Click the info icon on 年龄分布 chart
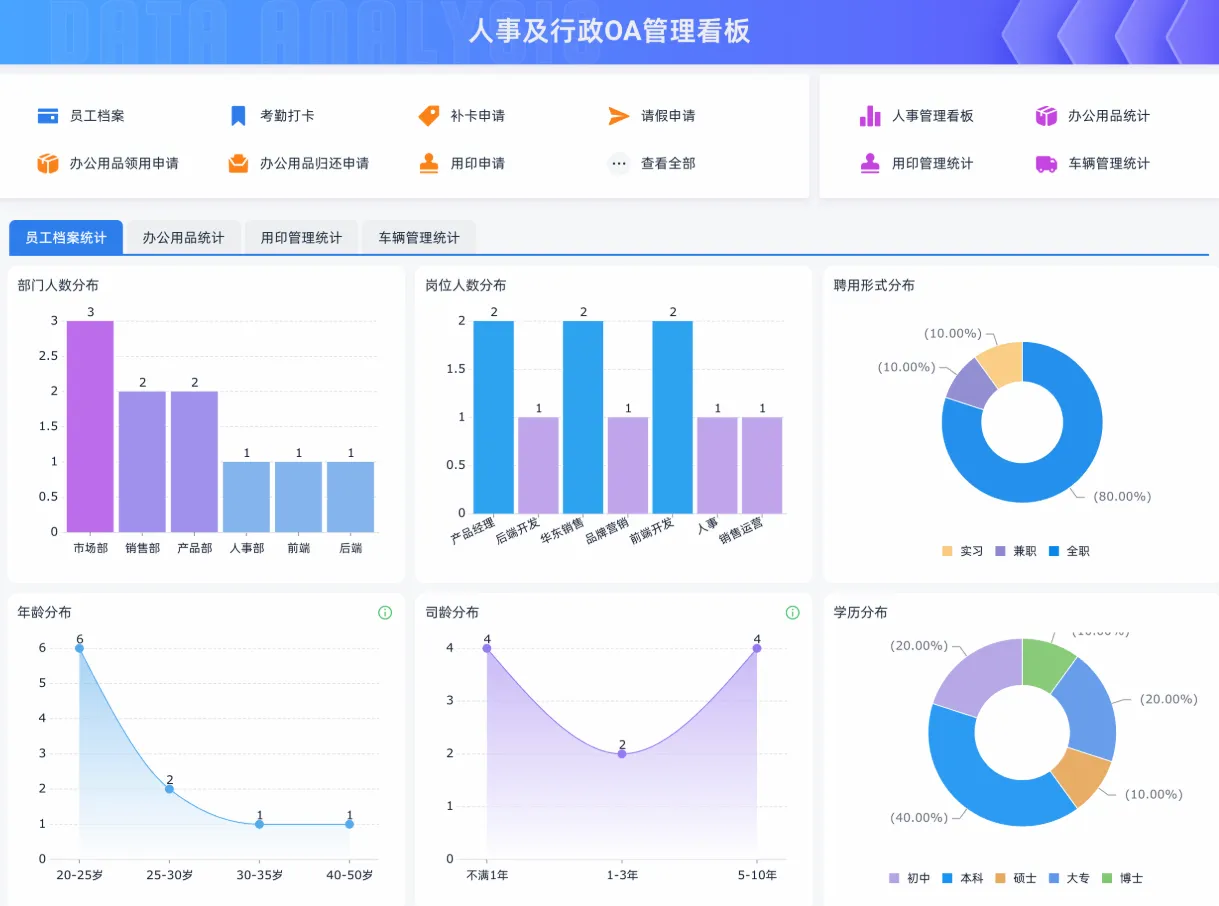Viewport: 1219px width, 906px height. [x=385, y=613]
